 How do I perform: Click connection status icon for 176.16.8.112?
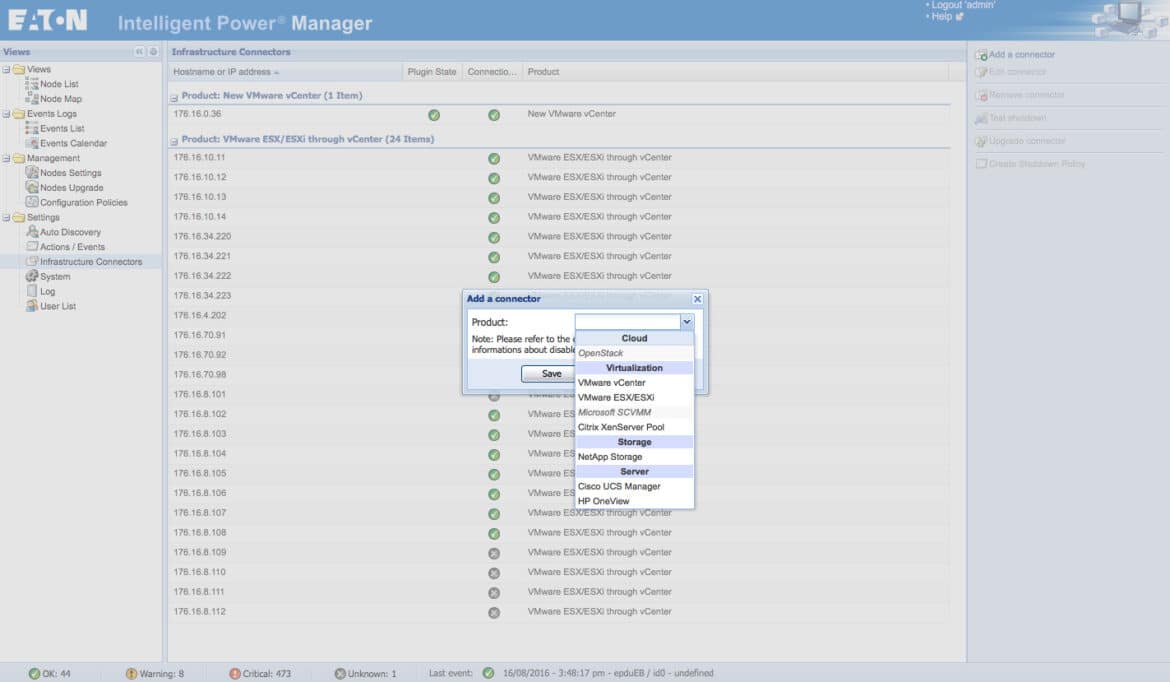pyautogui.click(x=493, y=613)
